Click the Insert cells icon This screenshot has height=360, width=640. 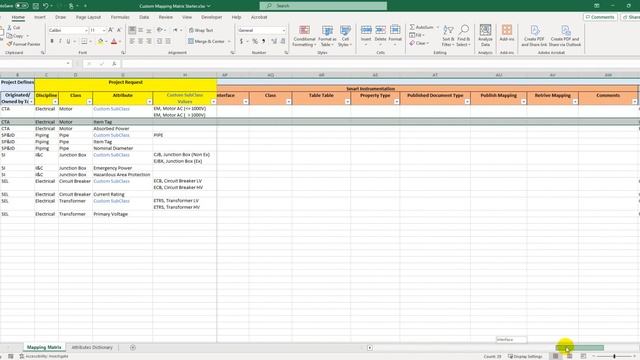coord(366,30)
